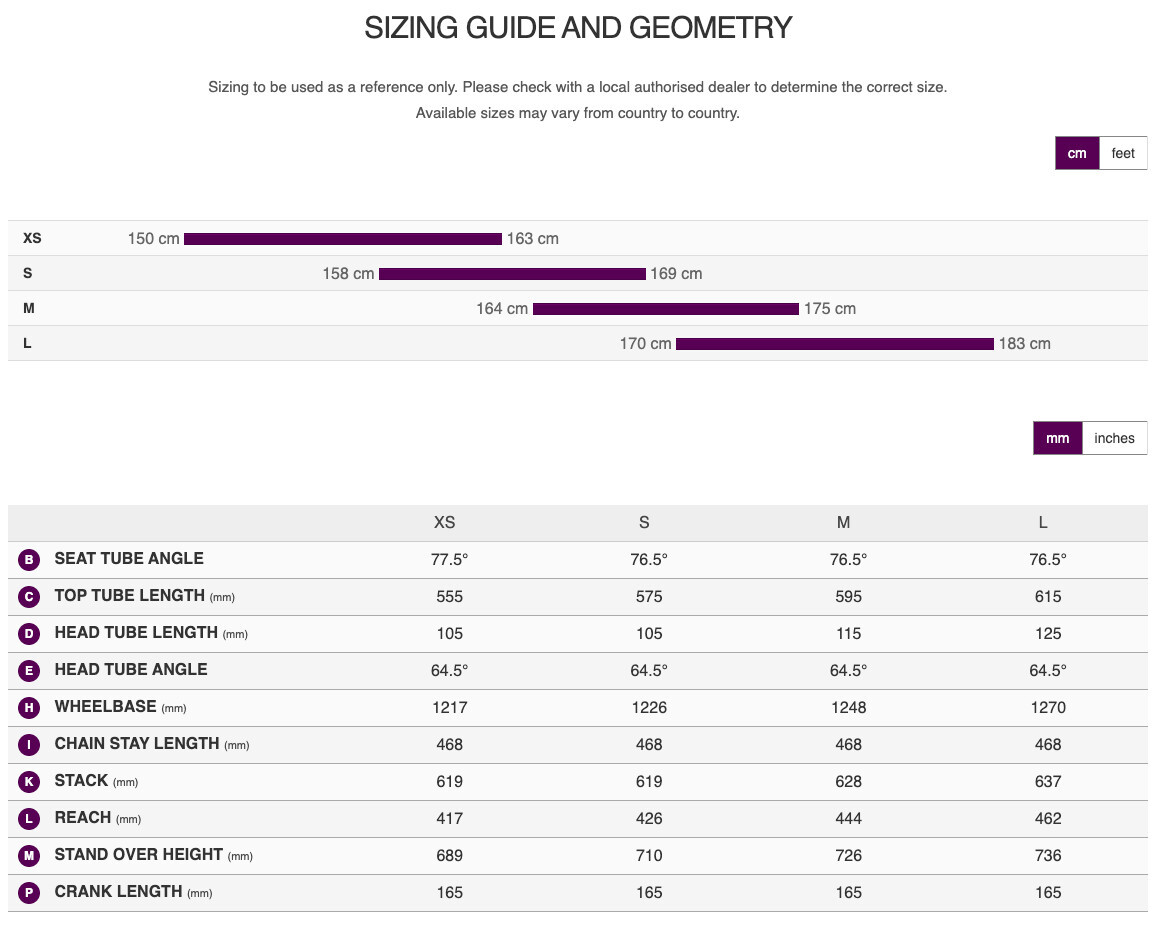
Task: Select the M column header in geometry table
Action: 843,522
